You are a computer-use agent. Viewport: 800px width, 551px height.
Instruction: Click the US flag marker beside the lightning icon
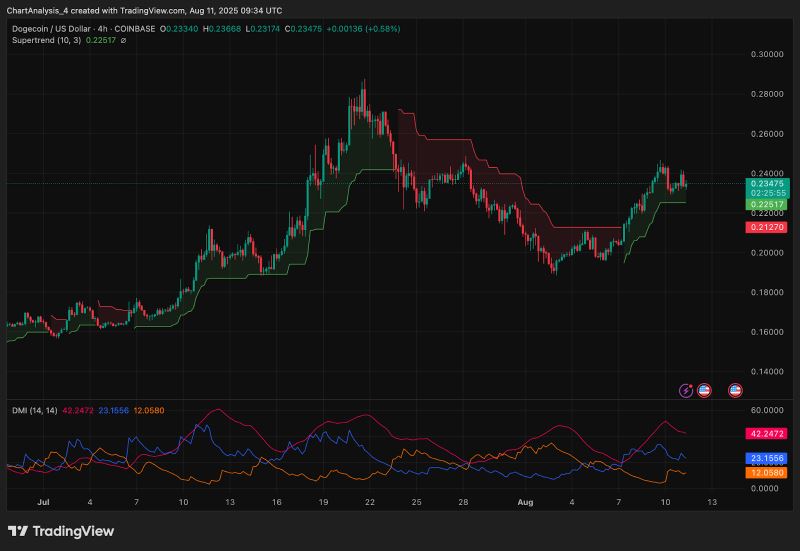tap(703, 391)
